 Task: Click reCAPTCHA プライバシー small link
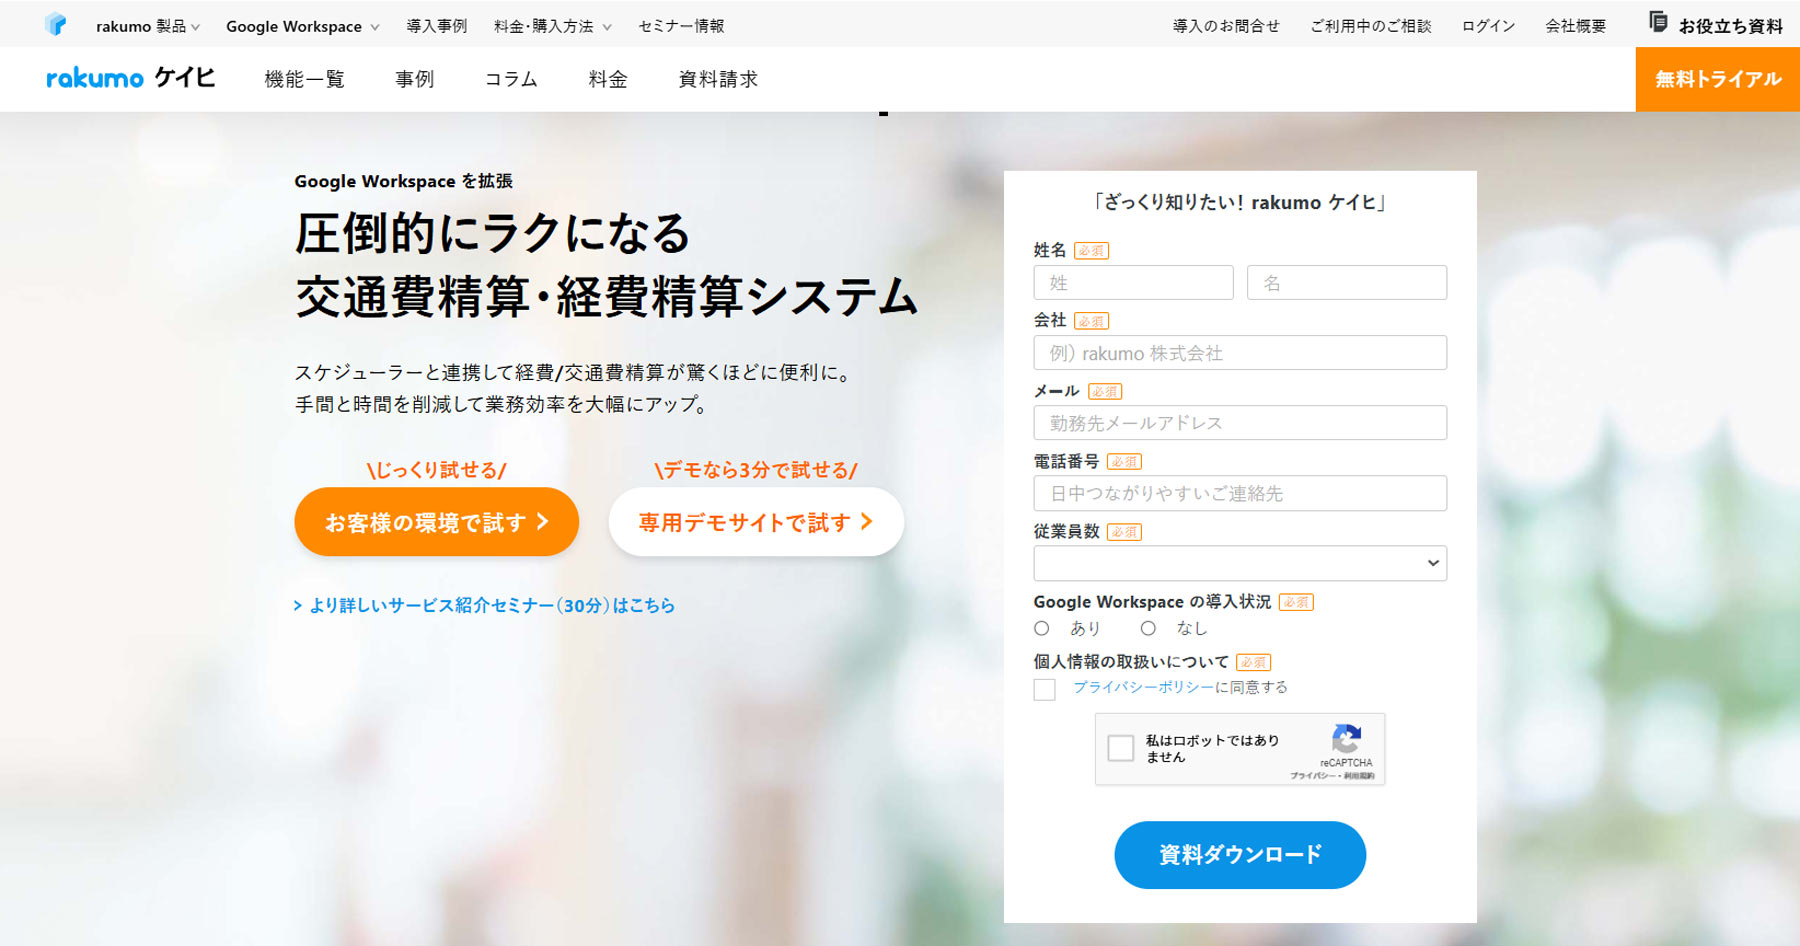pos(1312,776)
